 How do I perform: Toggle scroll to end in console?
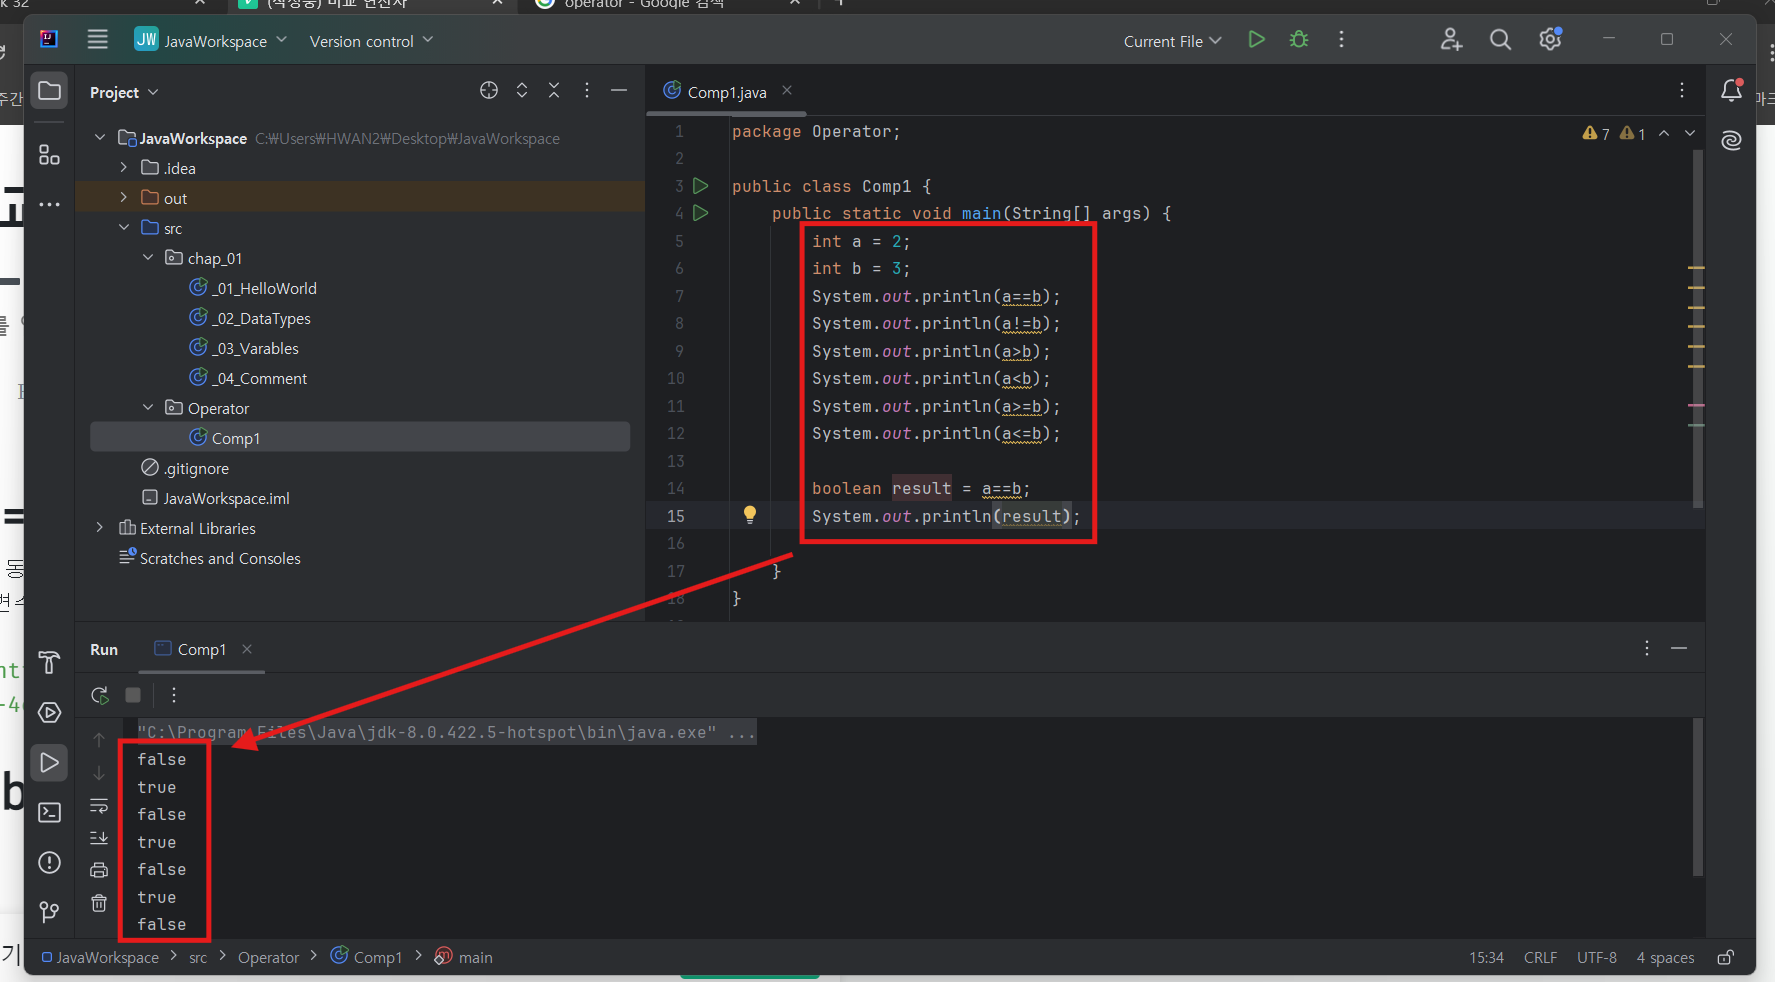coord(99,838)
